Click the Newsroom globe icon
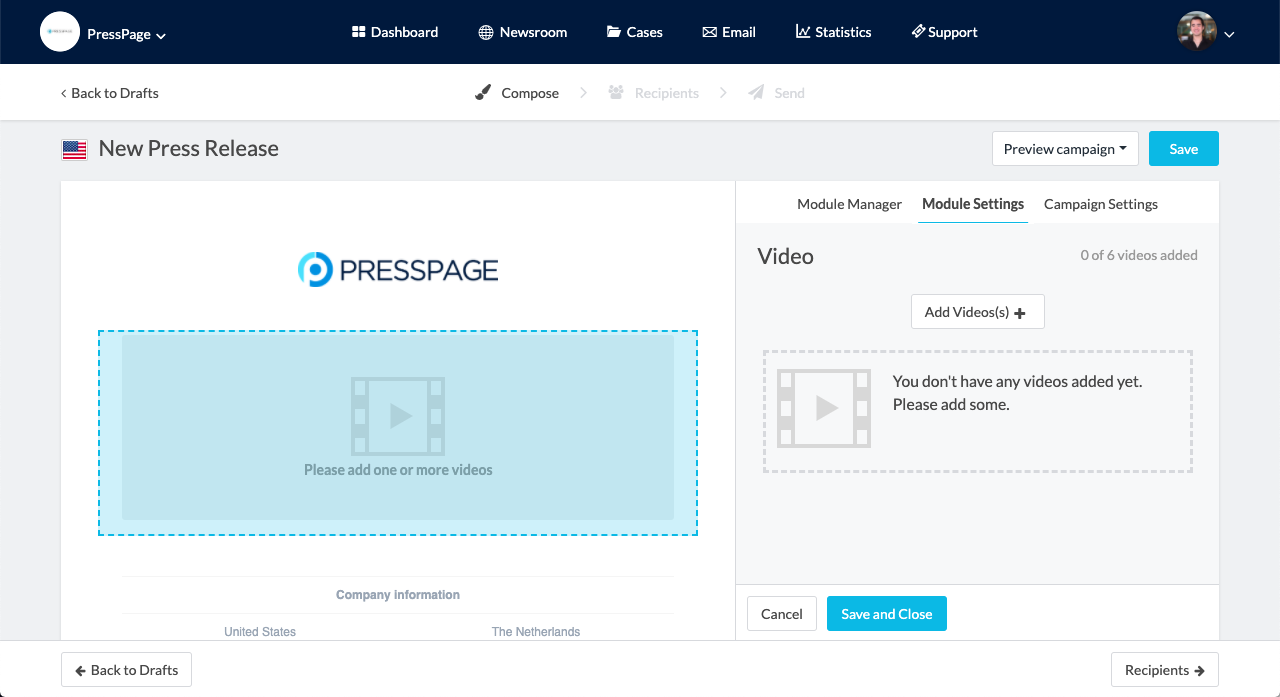1280x697 pixels. (486, 32)
